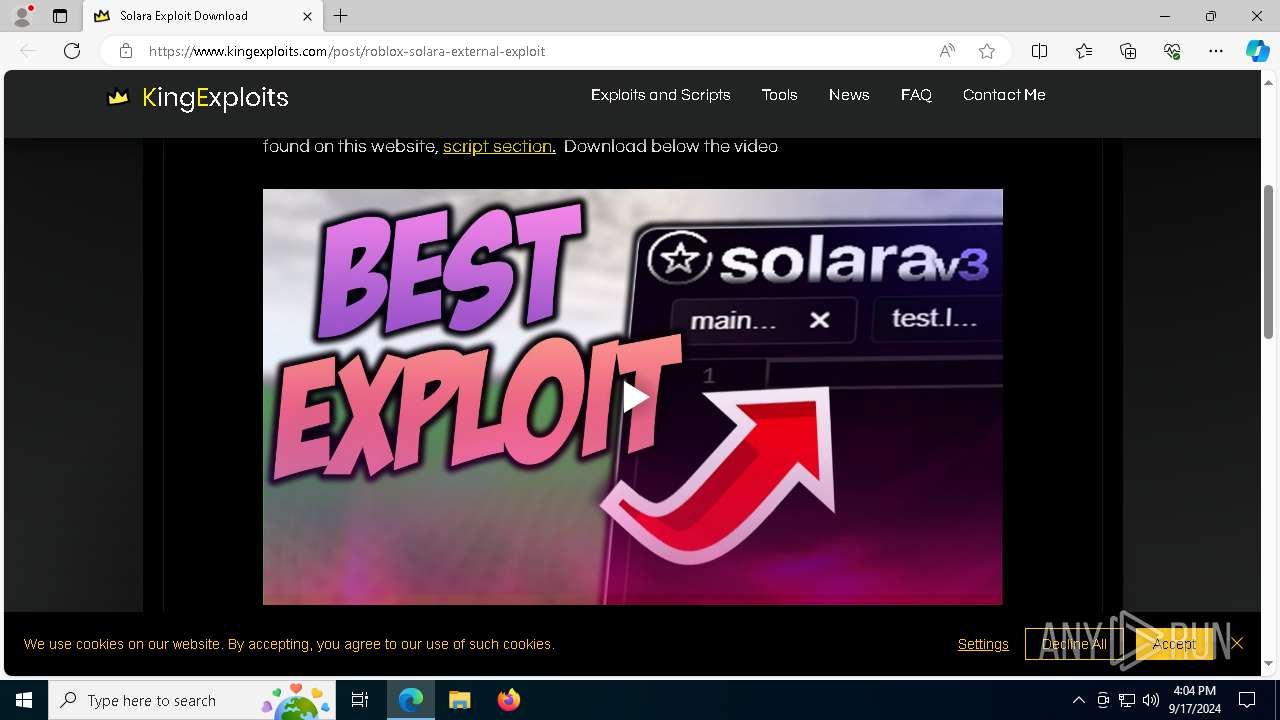This screenshot has width=1280, height=720.
Task: Open the News page
Action: (849, 95)
